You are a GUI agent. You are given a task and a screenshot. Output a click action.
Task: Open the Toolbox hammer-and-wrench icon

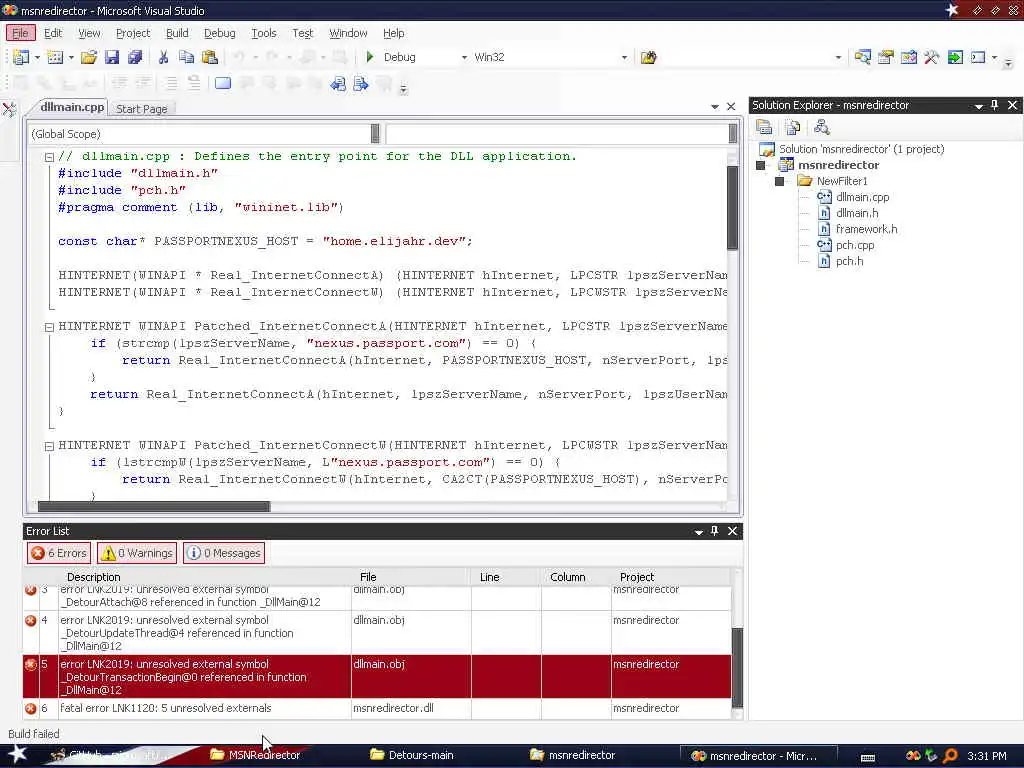[x=932, y=57]
